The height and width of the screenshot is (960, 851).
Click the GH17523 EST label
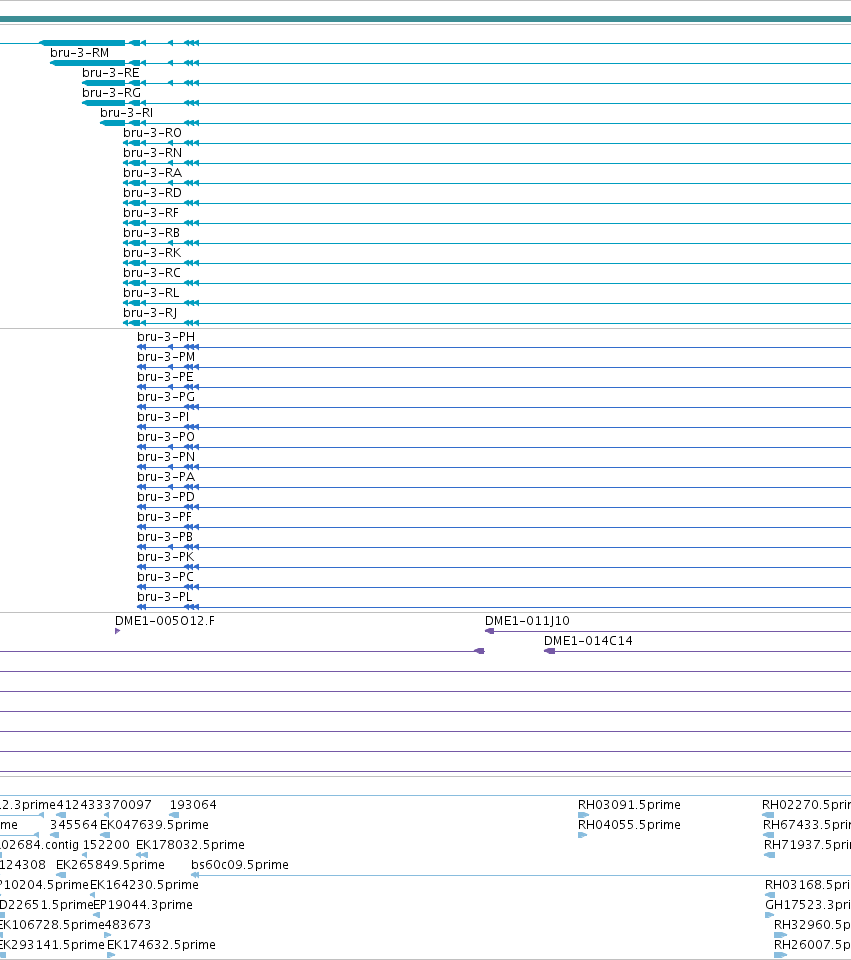[808, 905]
